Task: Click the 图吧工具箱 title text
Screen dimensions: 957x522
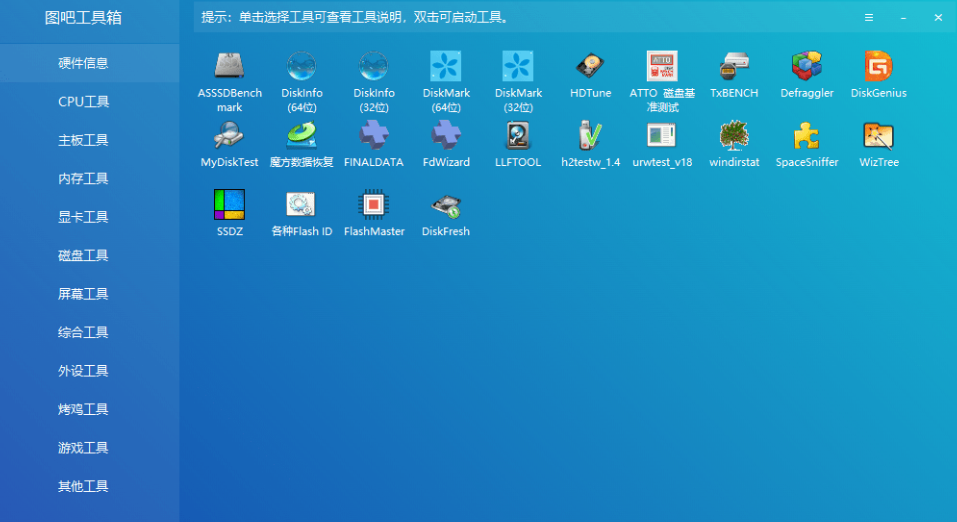Action: (x=83, y=18)
